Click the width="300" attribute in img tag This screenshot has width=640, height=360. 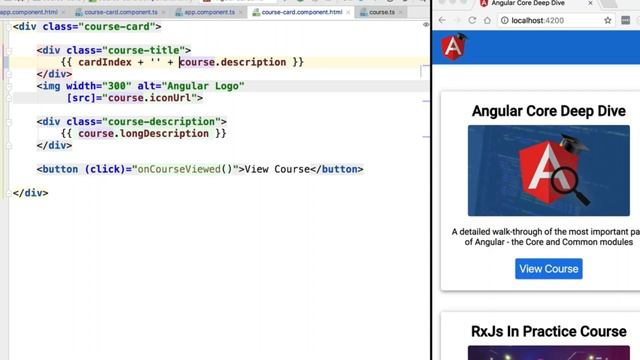[x=99, y=86]
